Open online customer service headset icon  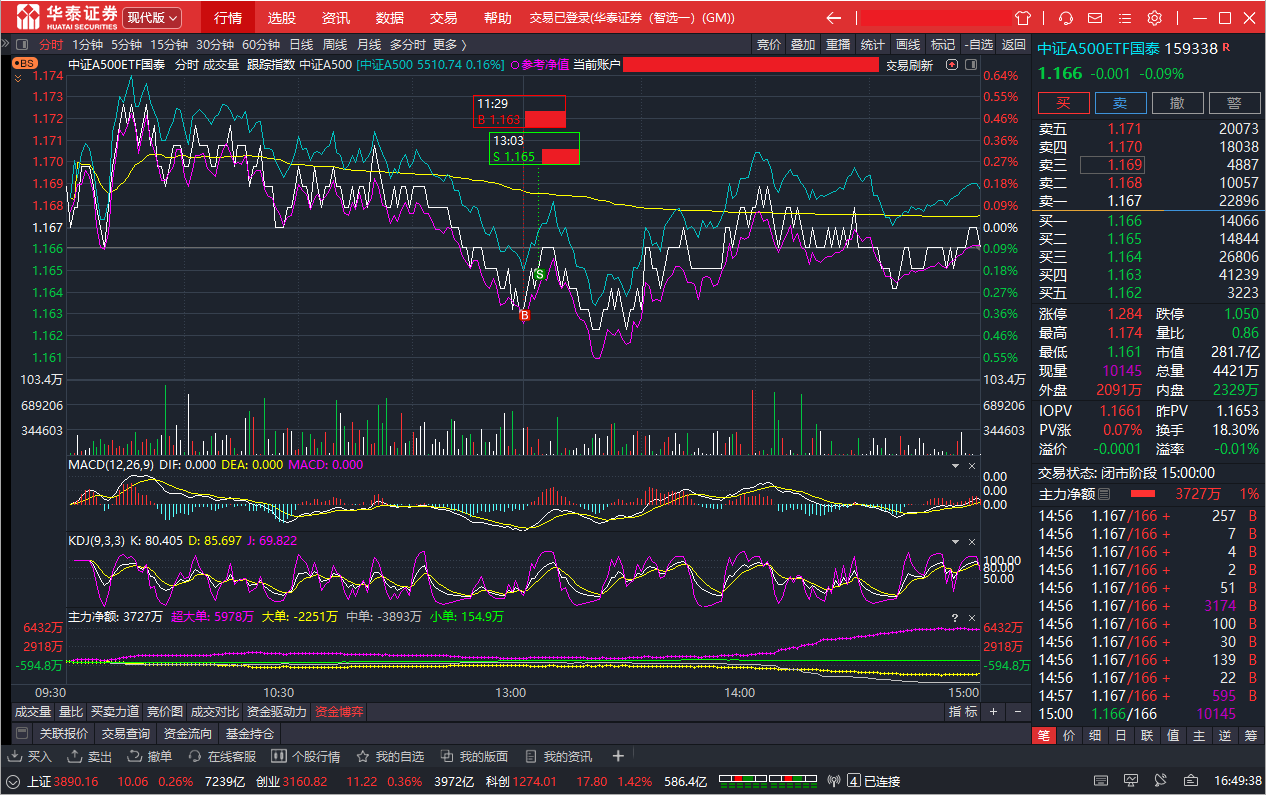(1066, 18)
